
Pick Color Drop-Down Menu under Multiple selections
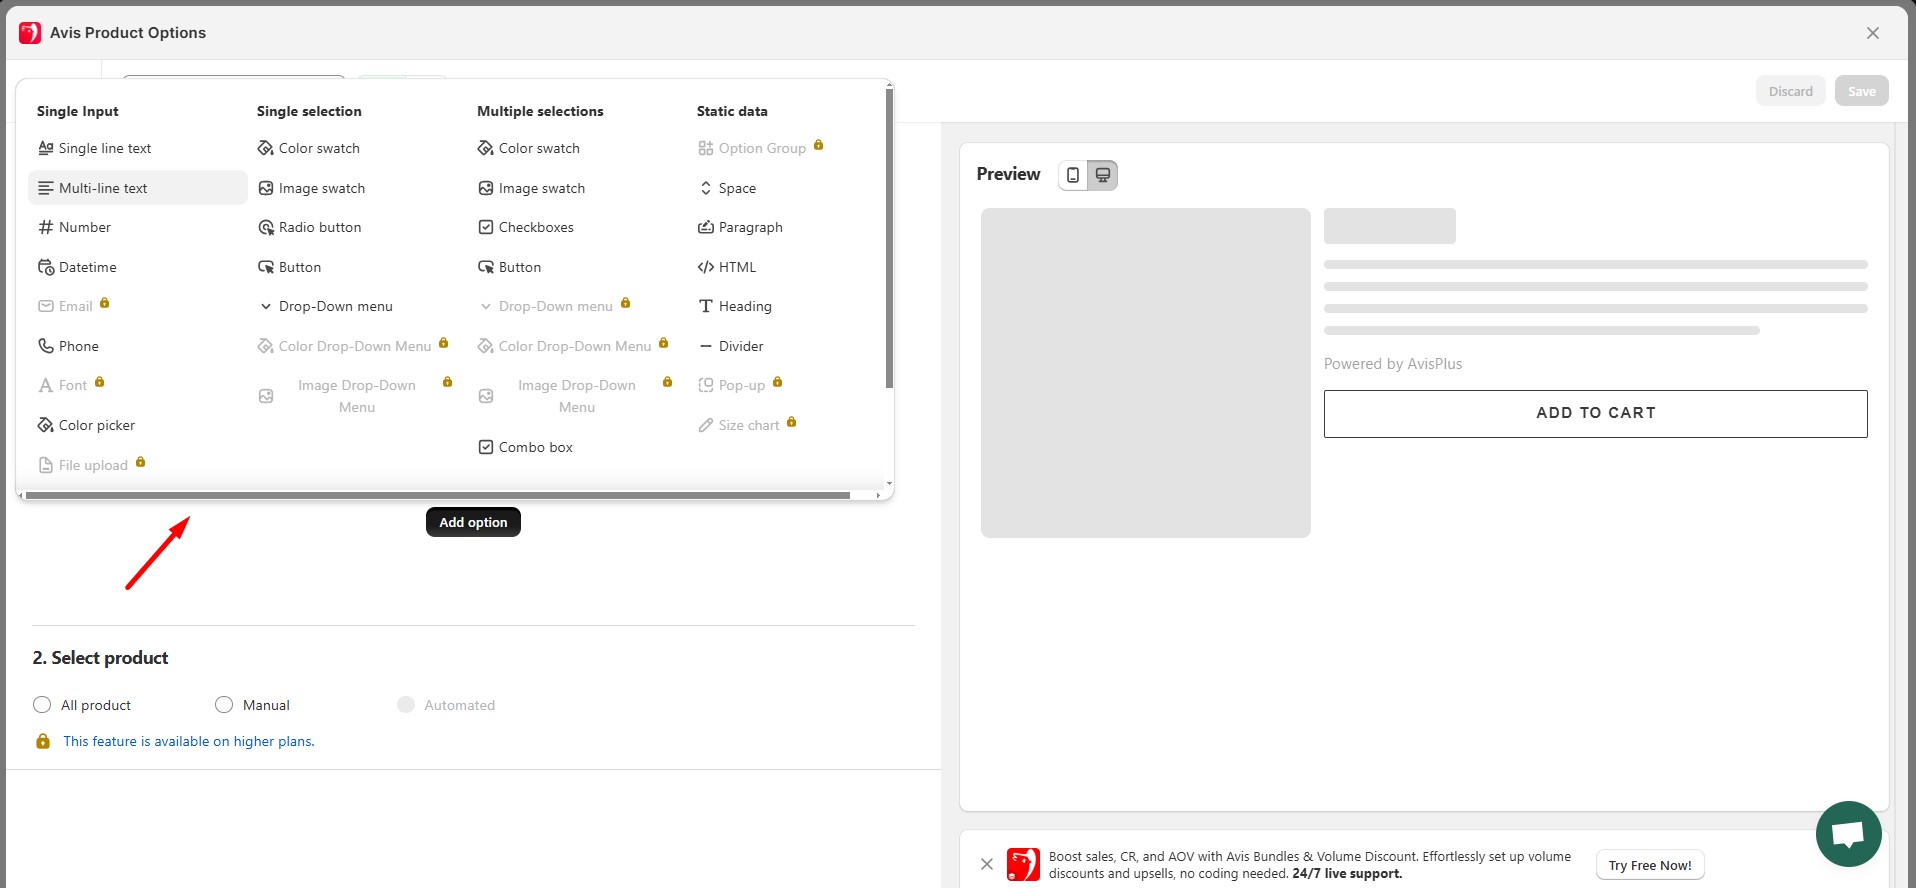tap(574, 346)
